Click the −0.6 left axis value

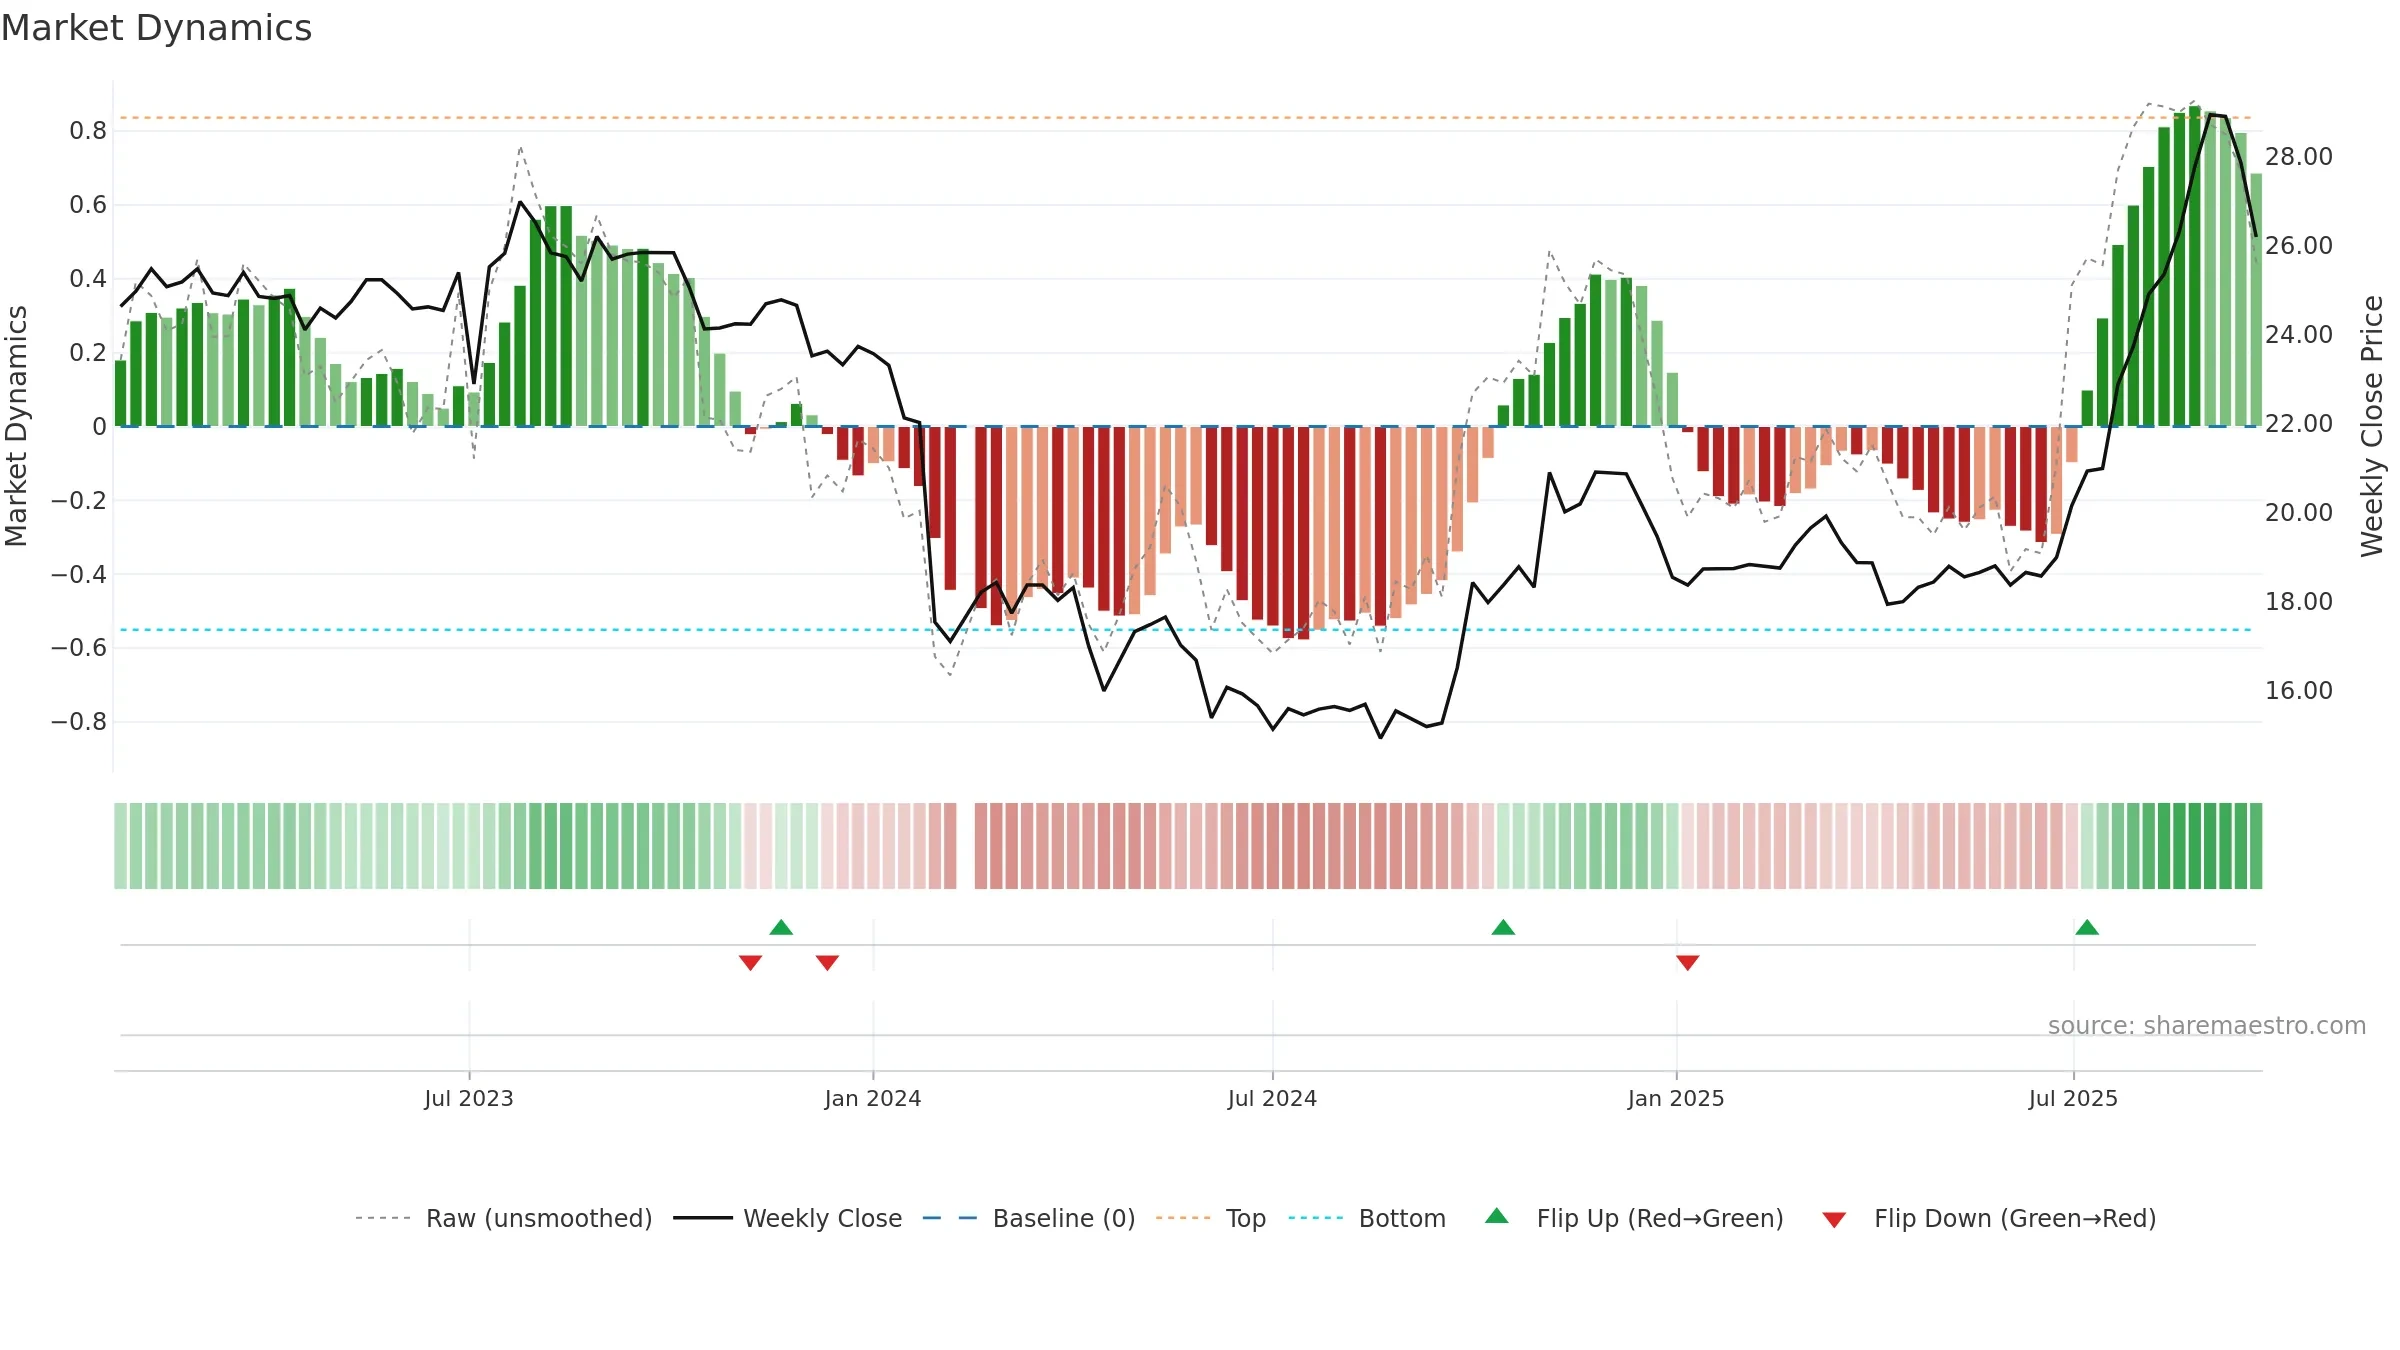pyautogui.click(x=79, y=647)
